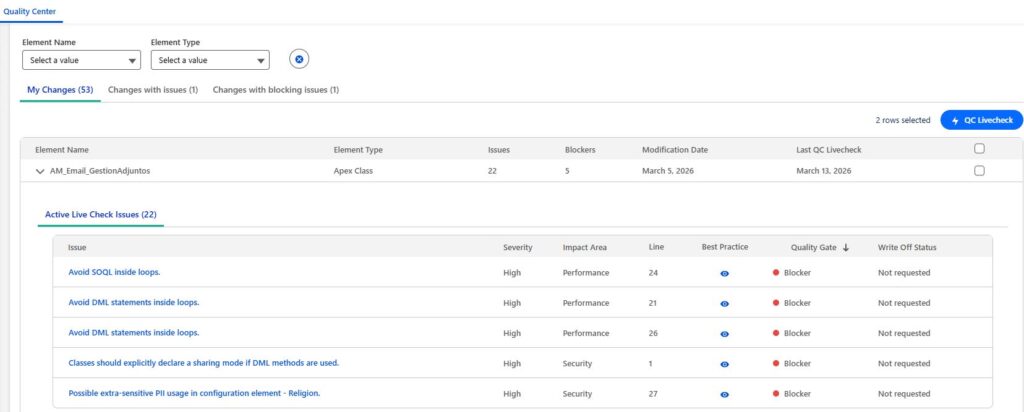
Task: Switch to Changes with blocking issues tab
Action: pos(276,90)
